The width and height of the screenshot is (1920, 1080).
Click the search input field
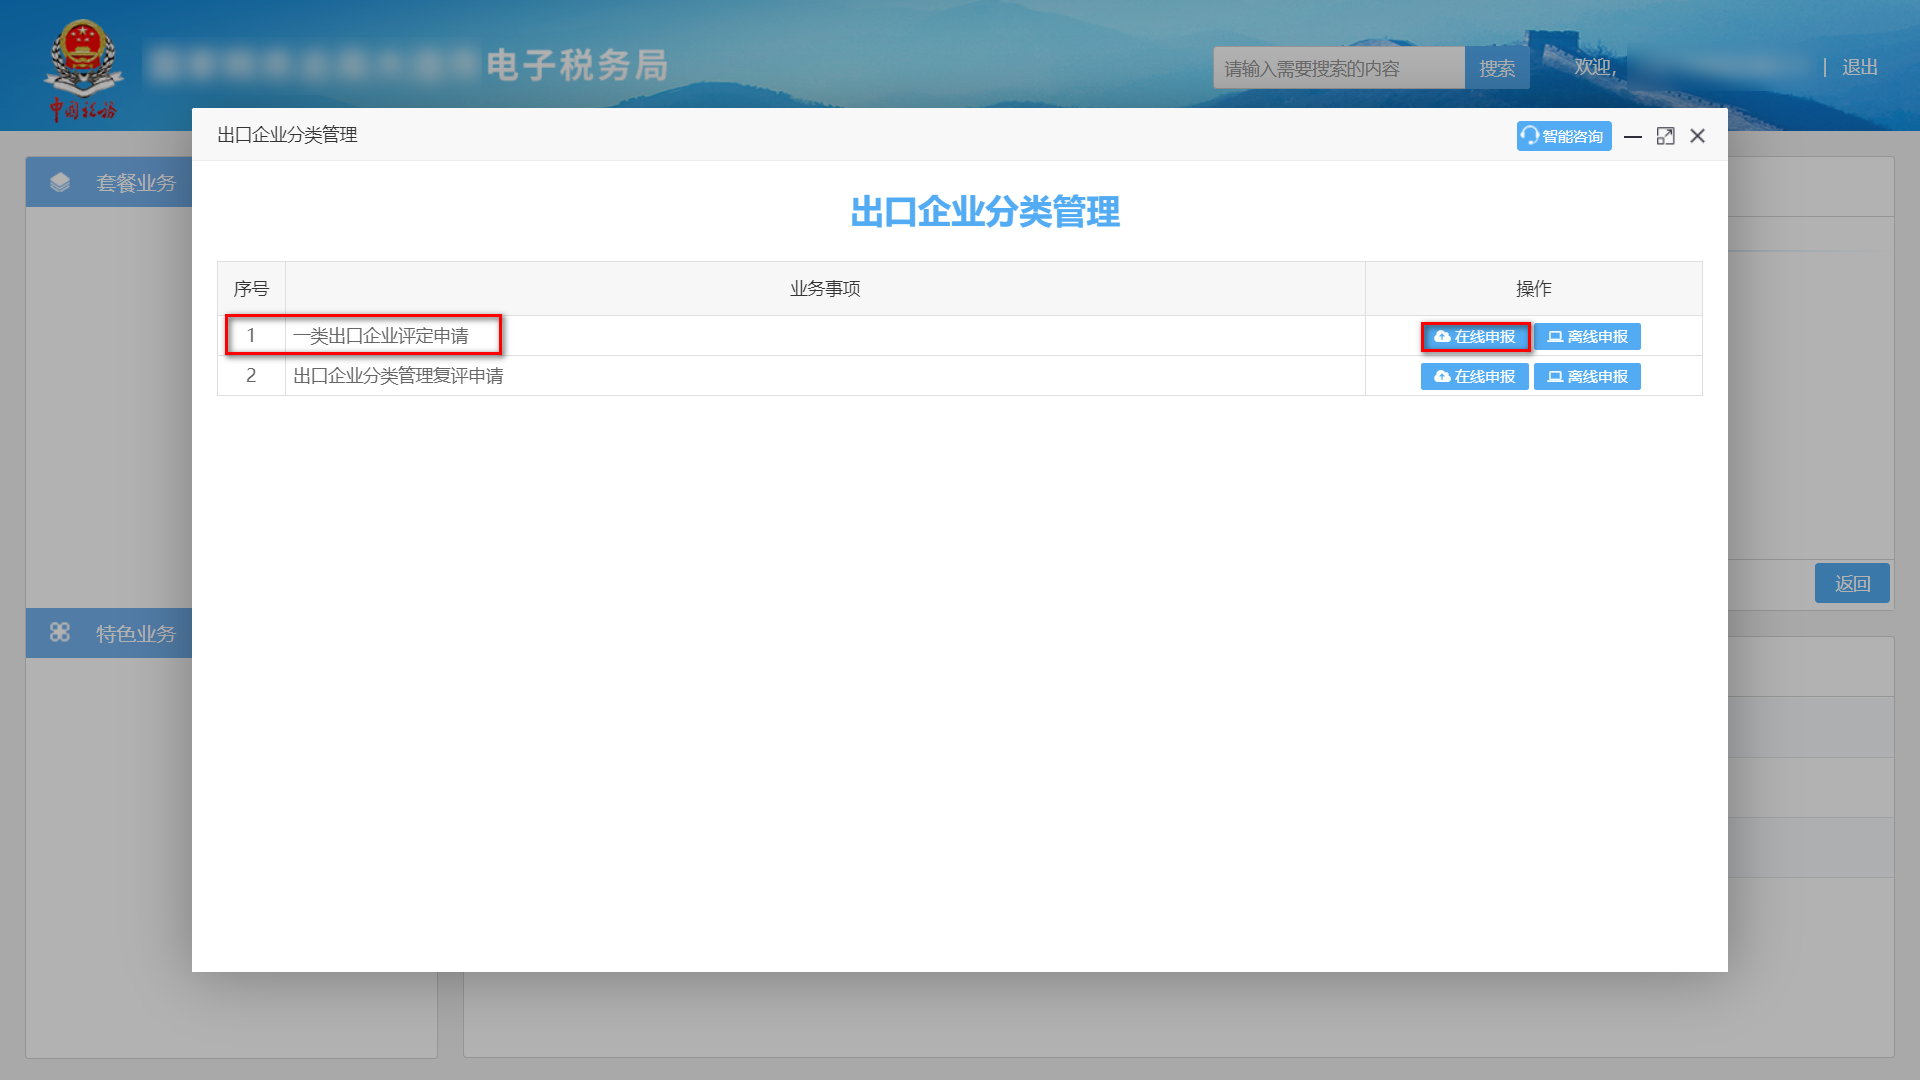[1338, 67]
